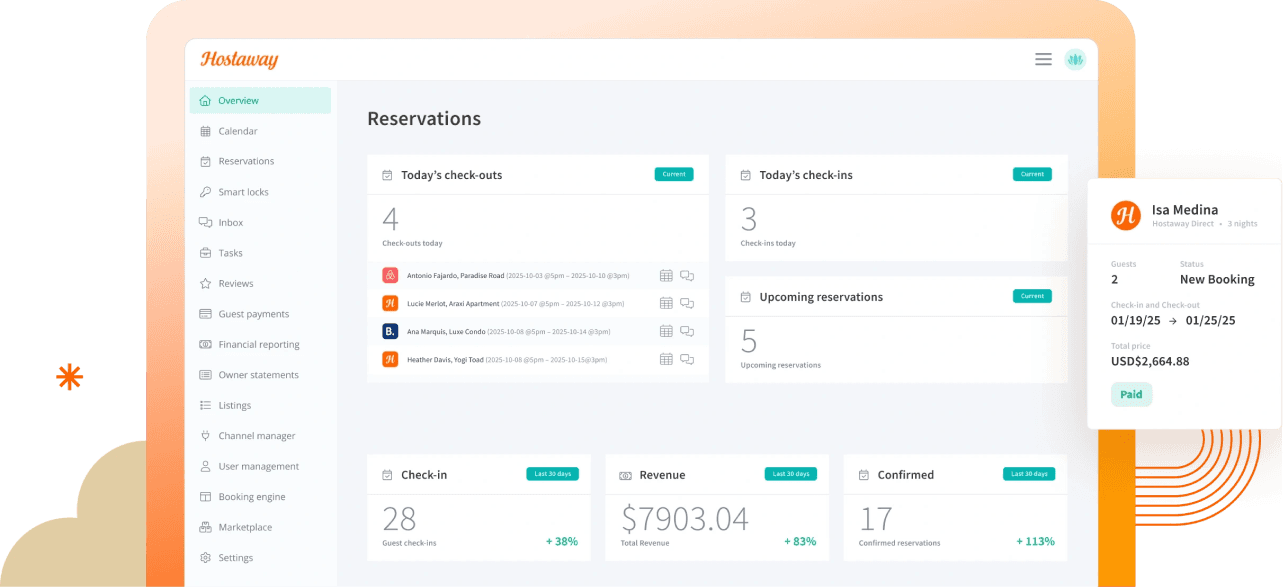Open chat icon for Heather Davis
Viewport: 1283px width, 587px height.
(687, 359)
